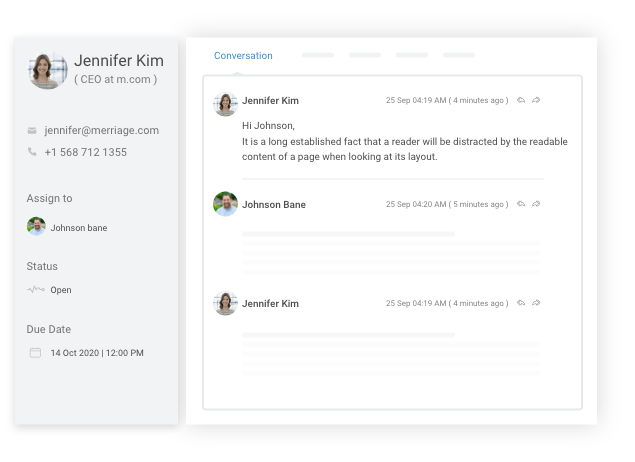Click Jennifer Kim avatar in last message

coord(225,303)
